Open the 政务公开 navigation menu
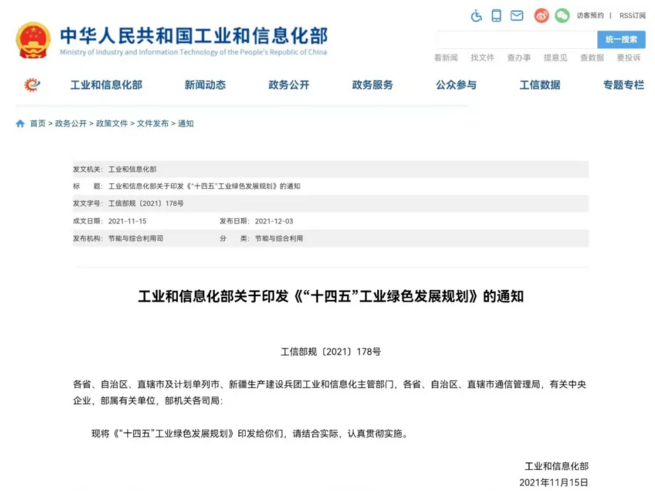655x491 pixels. 288,85
